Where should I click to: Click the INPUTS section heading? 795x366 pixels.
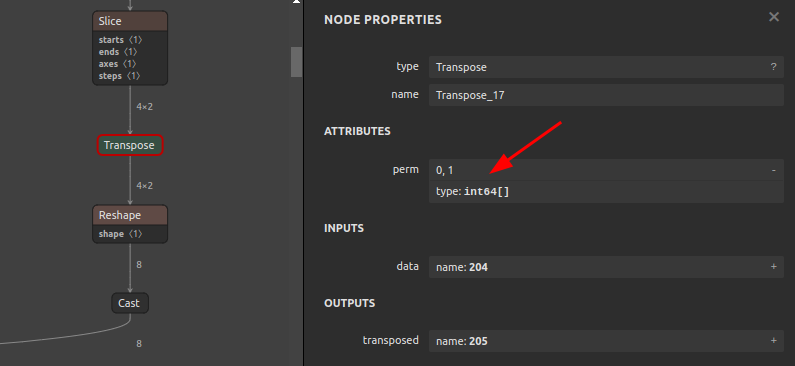tap(344, 228)
